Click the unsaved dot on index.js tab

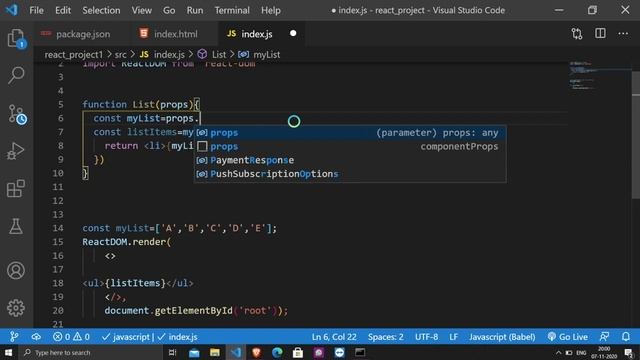pos(293,33)
